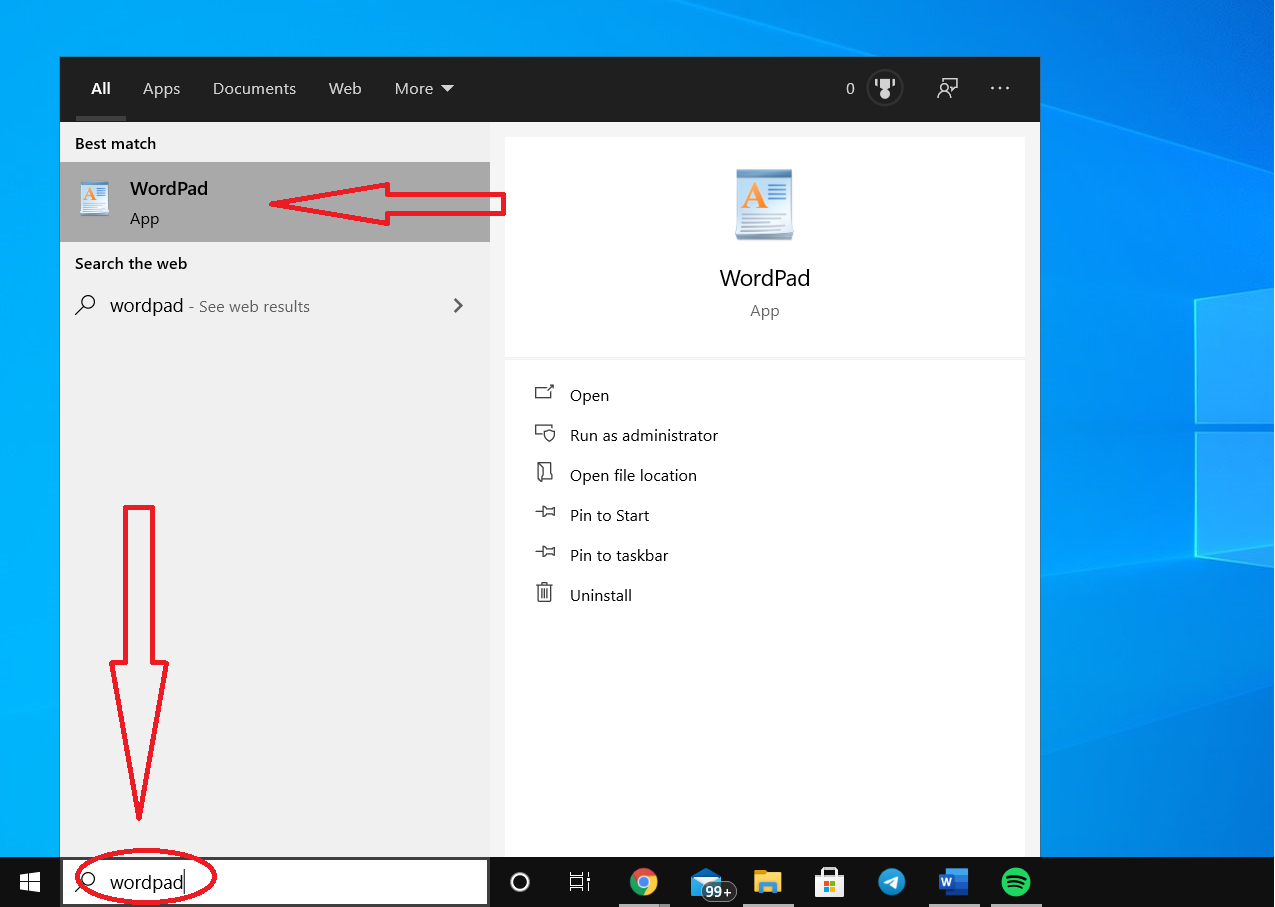Click the Best match heading text
Viewport: 1275px width, 907px height.
click(115, 144)
